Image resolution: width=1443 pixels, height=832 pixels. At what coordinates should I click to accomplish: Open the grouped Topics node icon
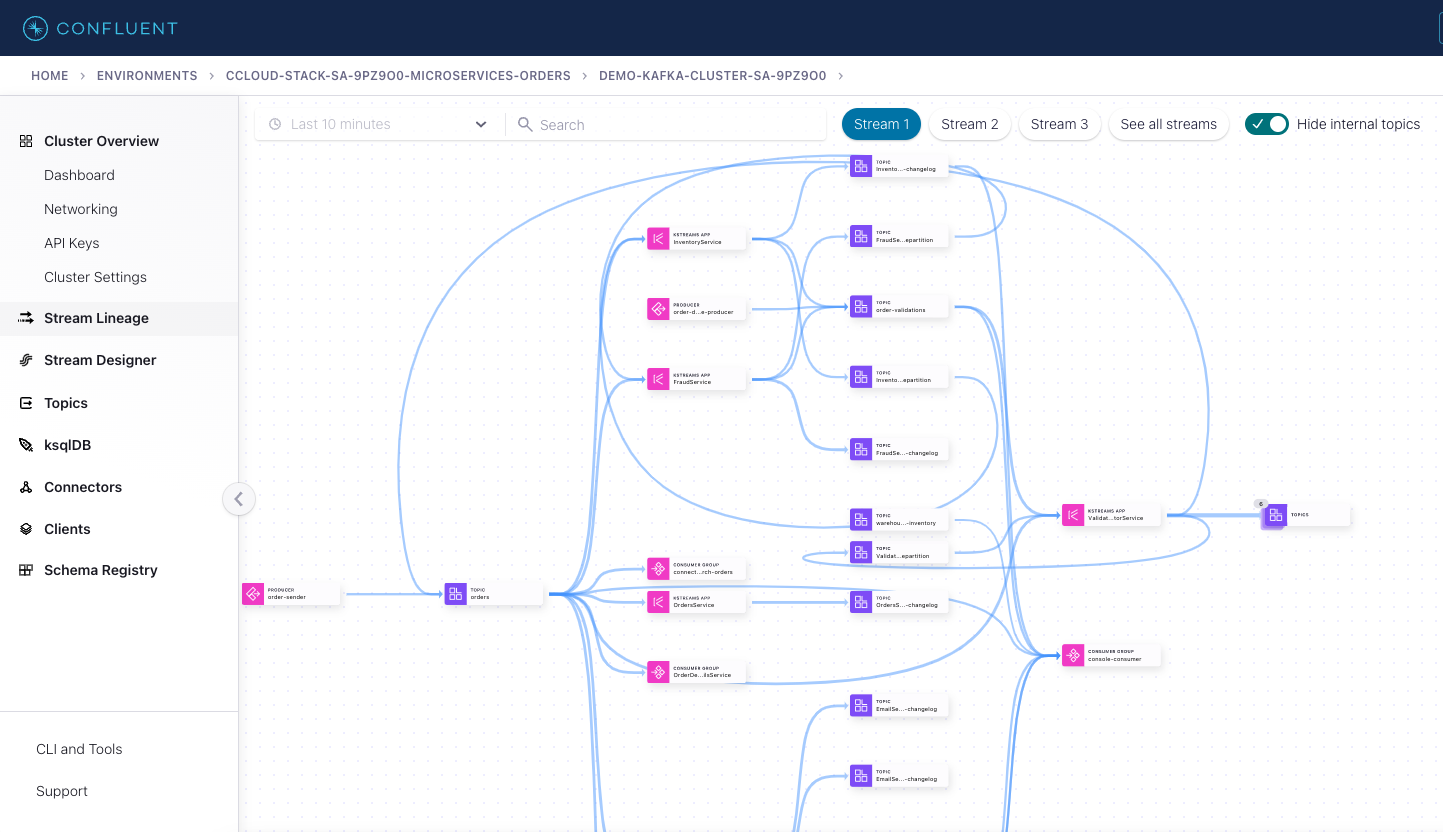[1275, 516]
